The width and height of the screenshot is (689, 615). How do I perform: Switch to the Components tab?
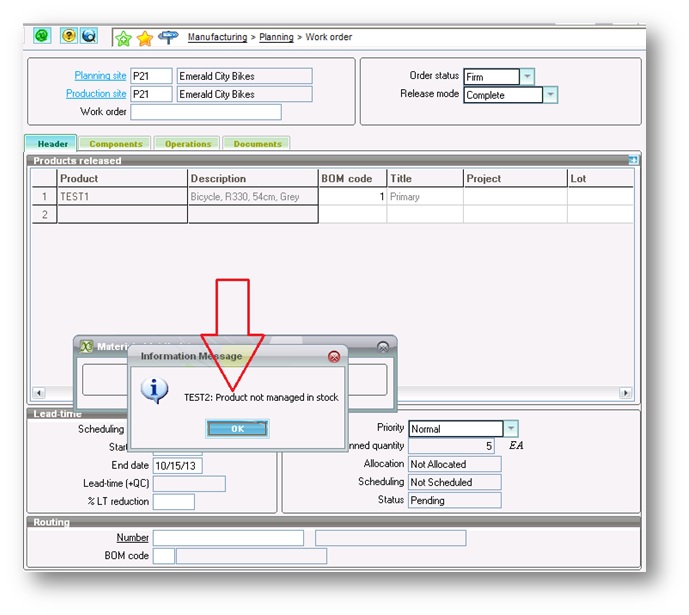coord(115,144)
